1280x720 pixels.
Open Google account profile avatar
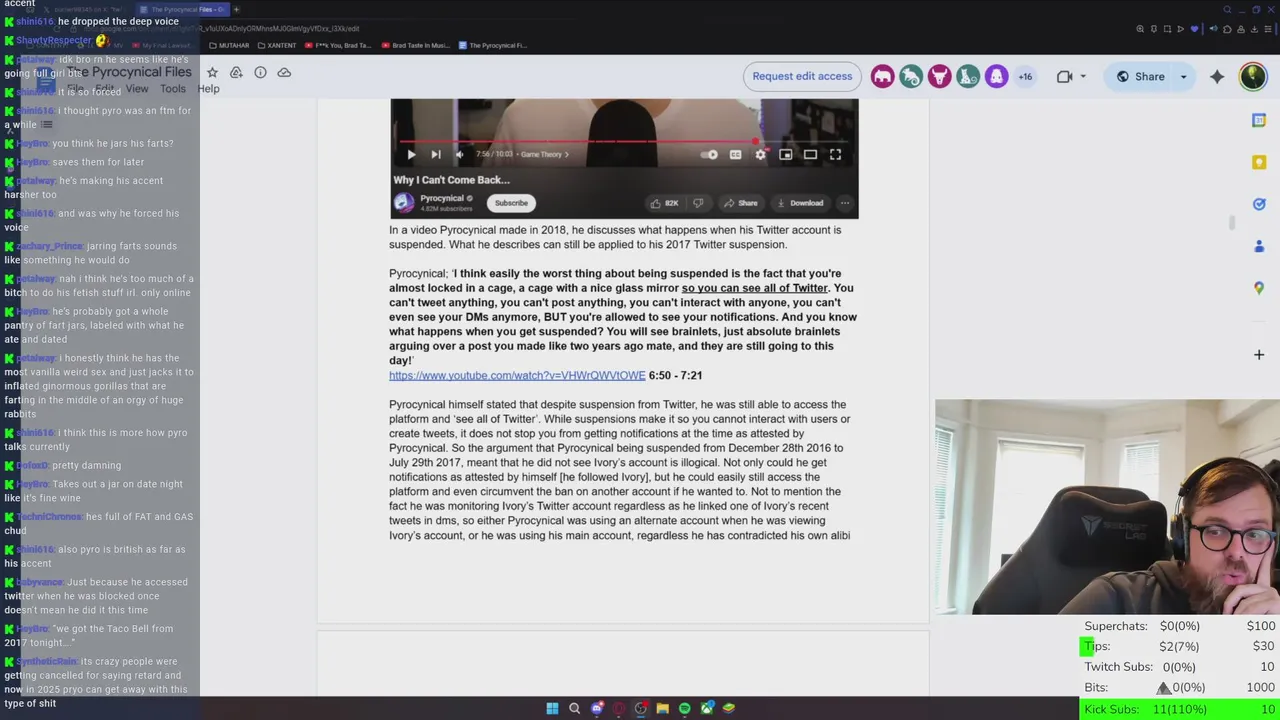tap(1252, 77)
